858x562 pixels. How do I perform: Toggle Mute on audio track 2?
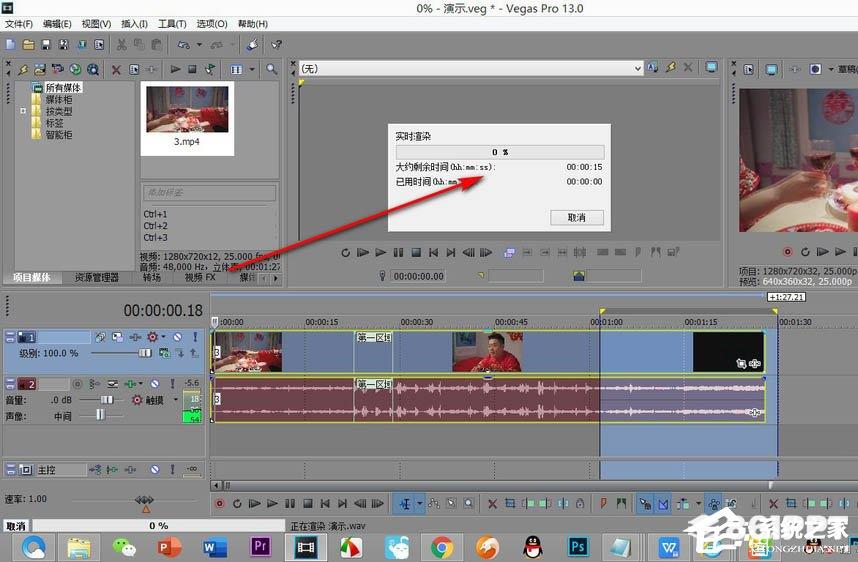point(155,384)
